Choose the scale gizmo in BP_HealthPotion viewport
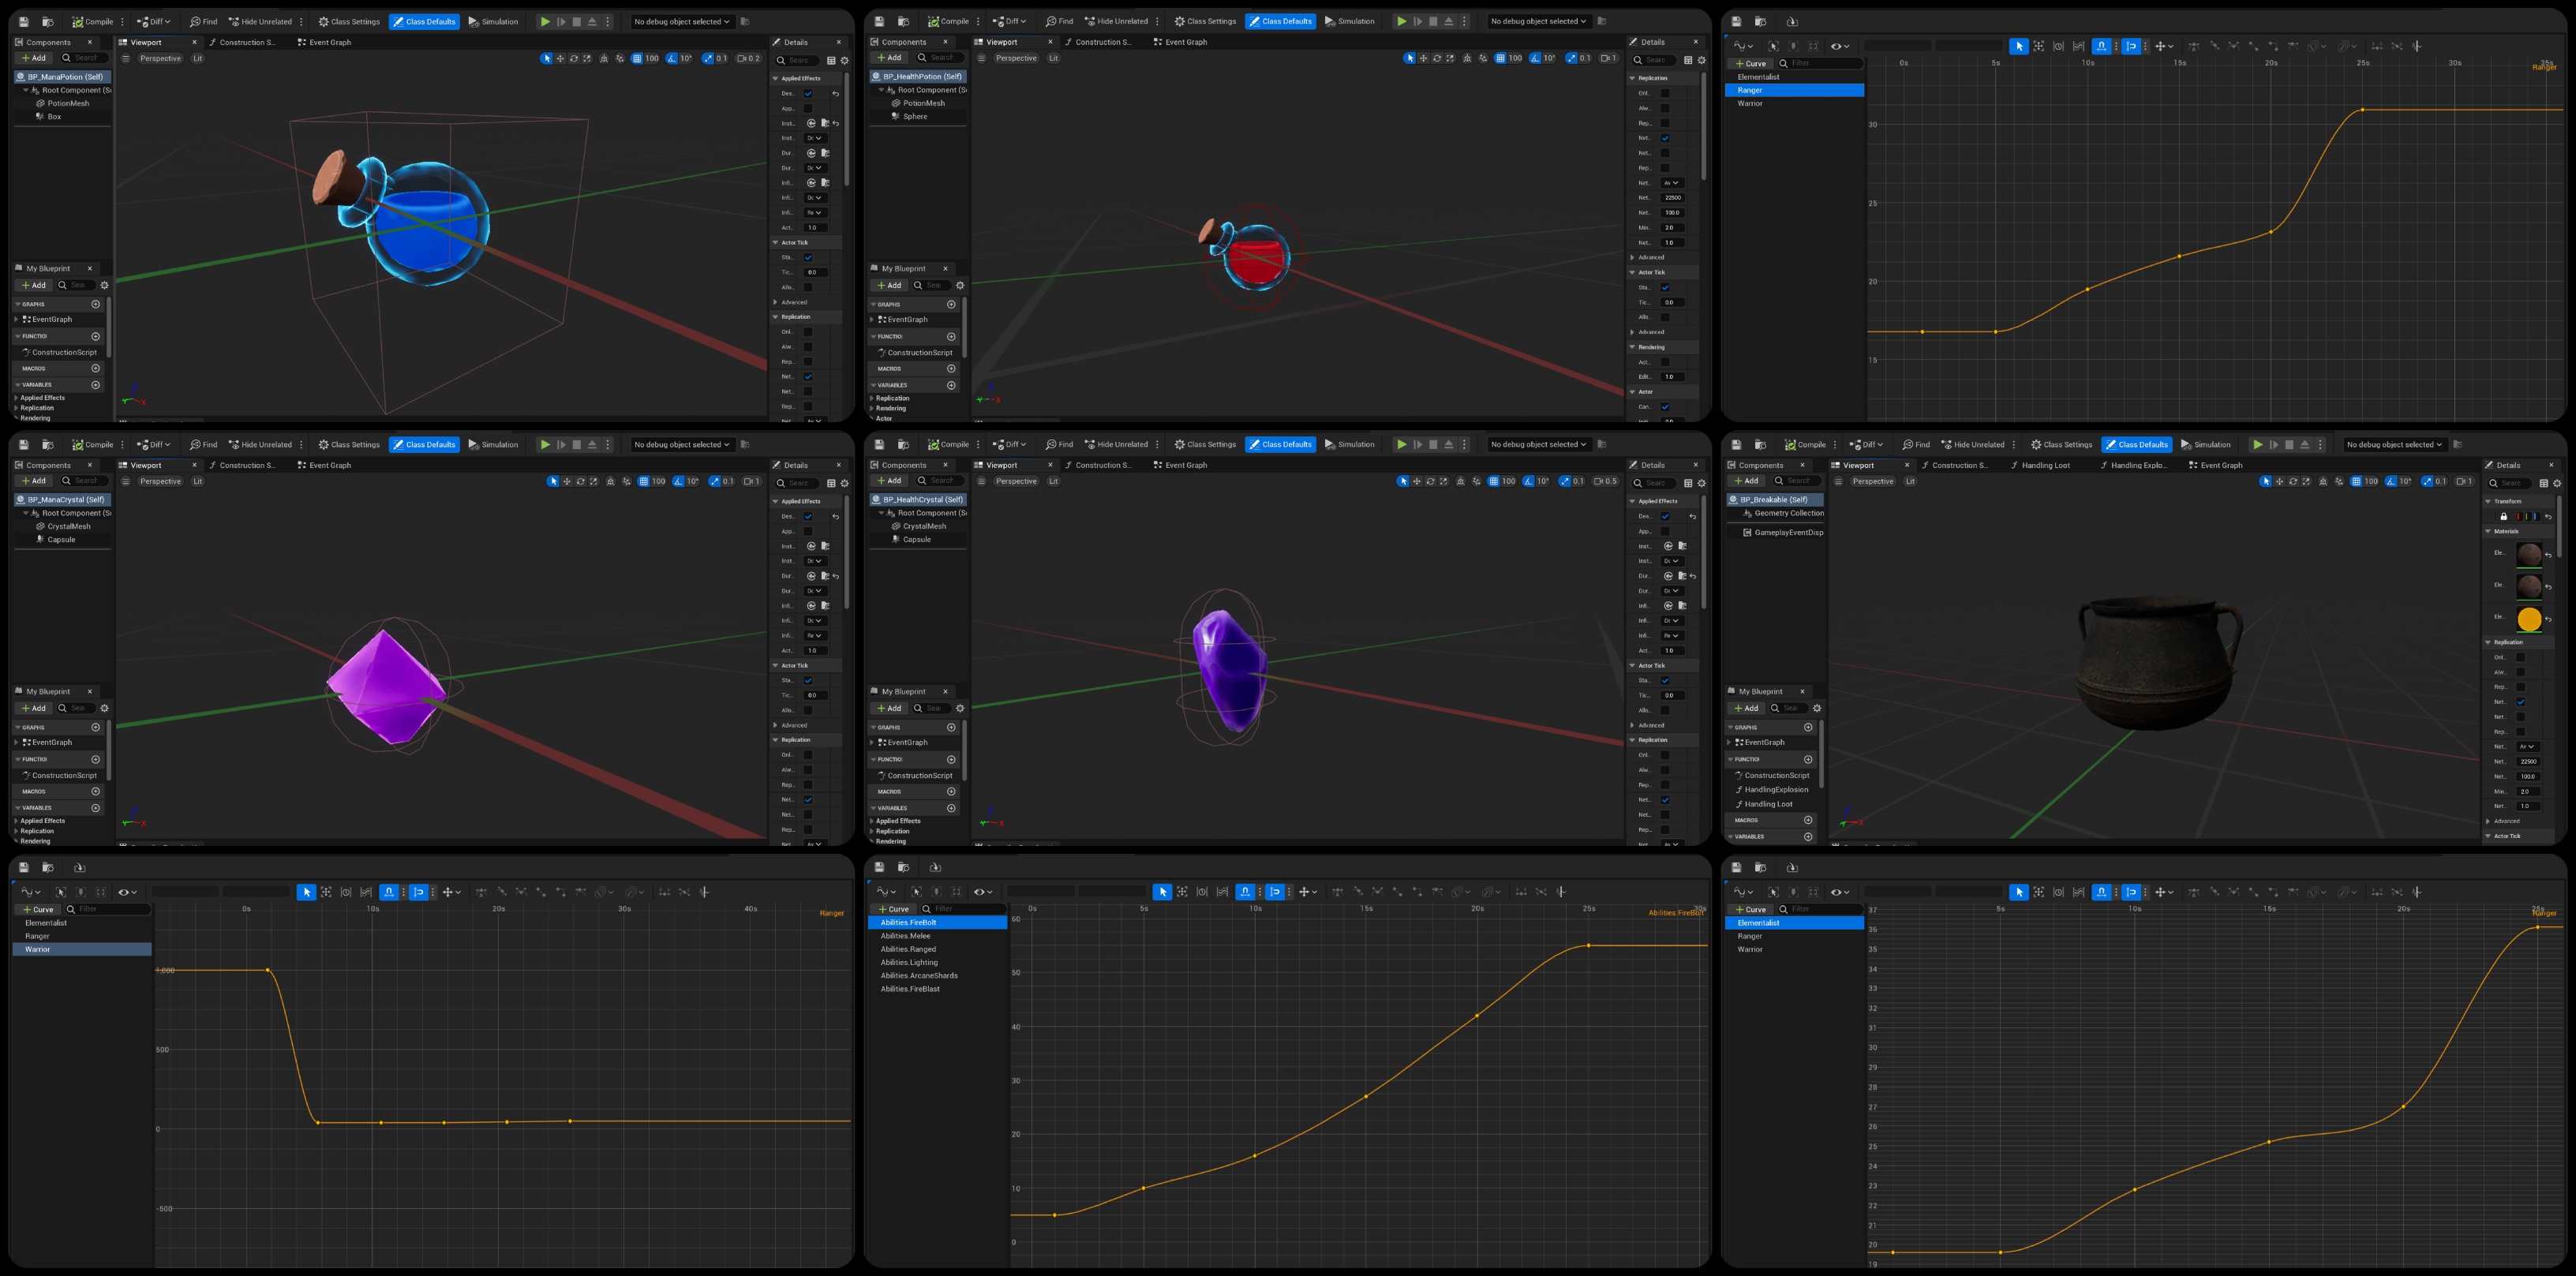This screenshot has height=1276, width=2576. 1450,58
